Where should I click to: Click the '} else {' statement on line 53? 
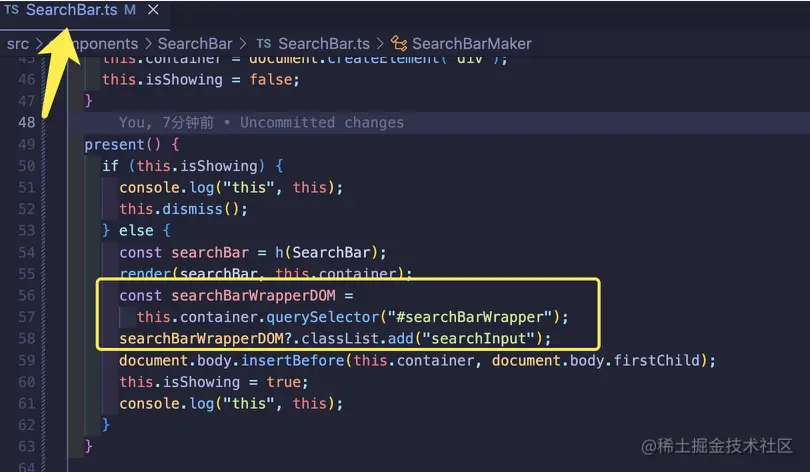click(136, 230)
